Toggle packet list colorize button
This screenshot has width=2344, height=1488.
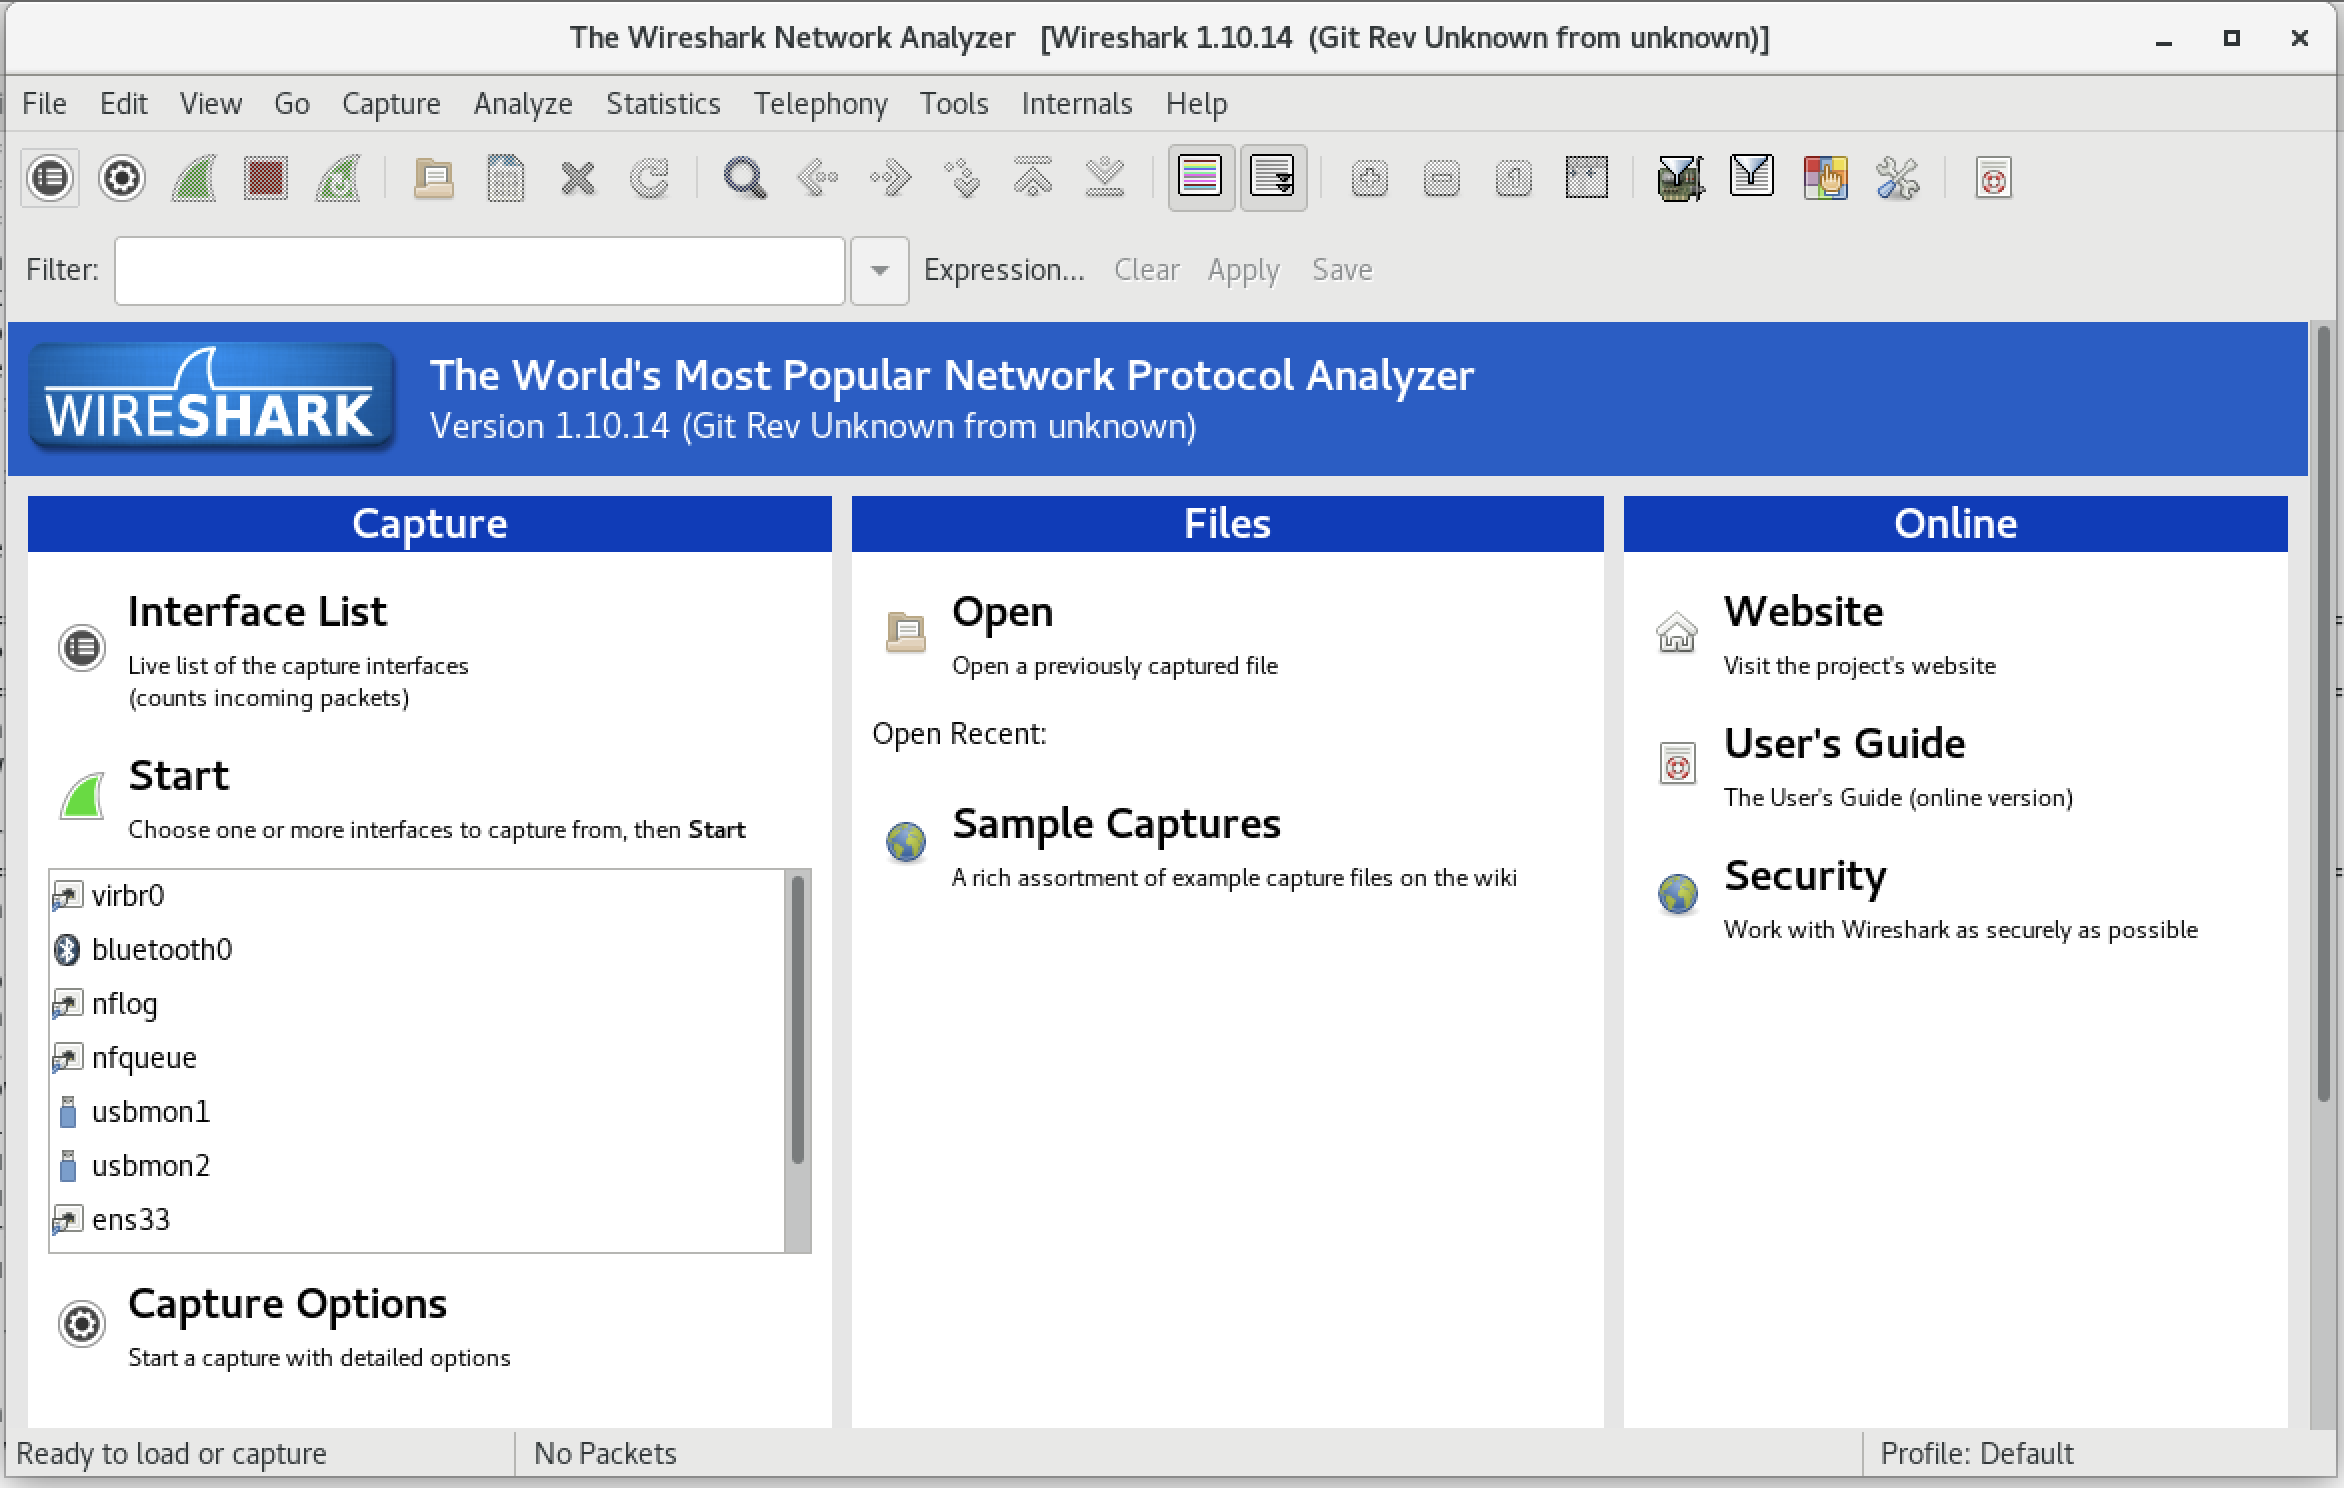point(1200,179)
